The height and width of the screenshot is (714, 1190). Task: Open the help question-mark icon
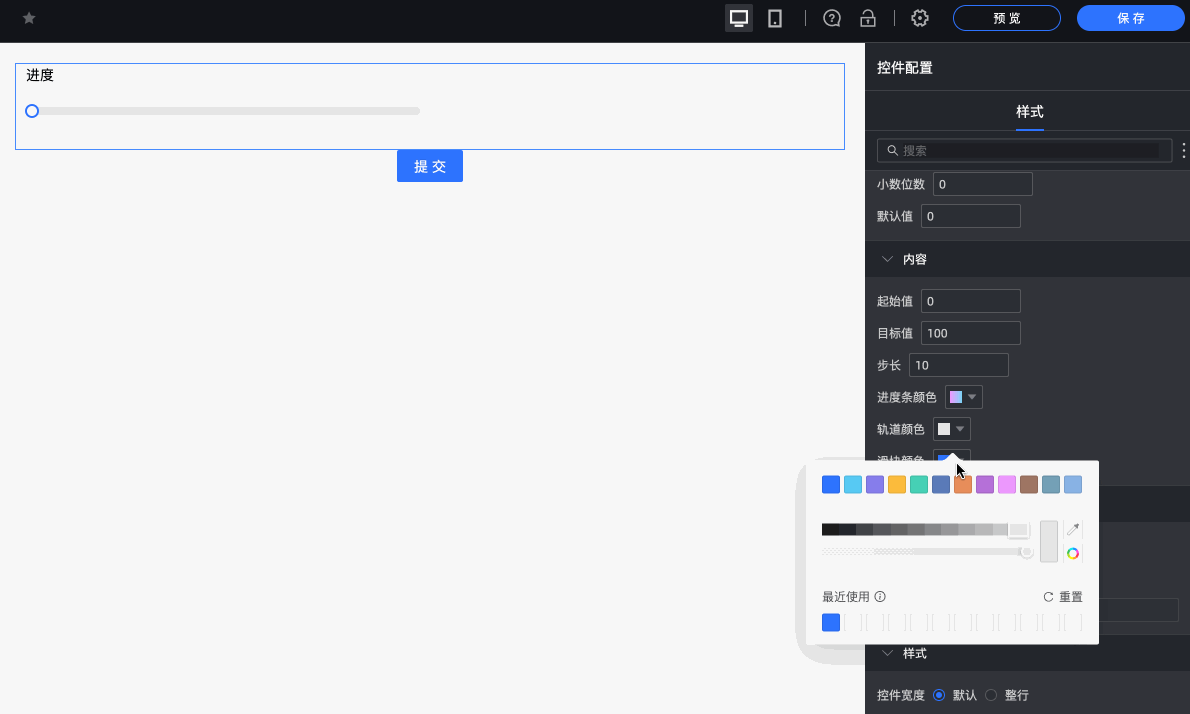coord(832,18)
